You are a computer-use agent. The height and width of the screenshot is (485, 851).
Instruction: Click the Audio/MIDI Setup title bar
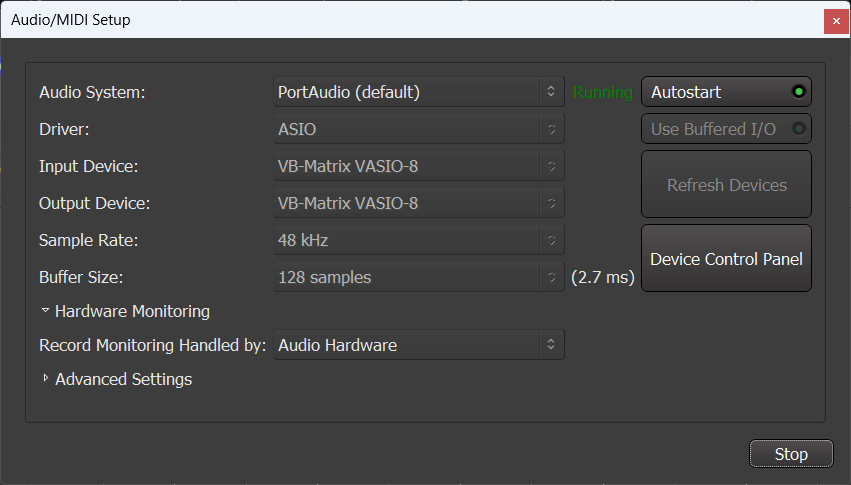click(x=400, y=20)
